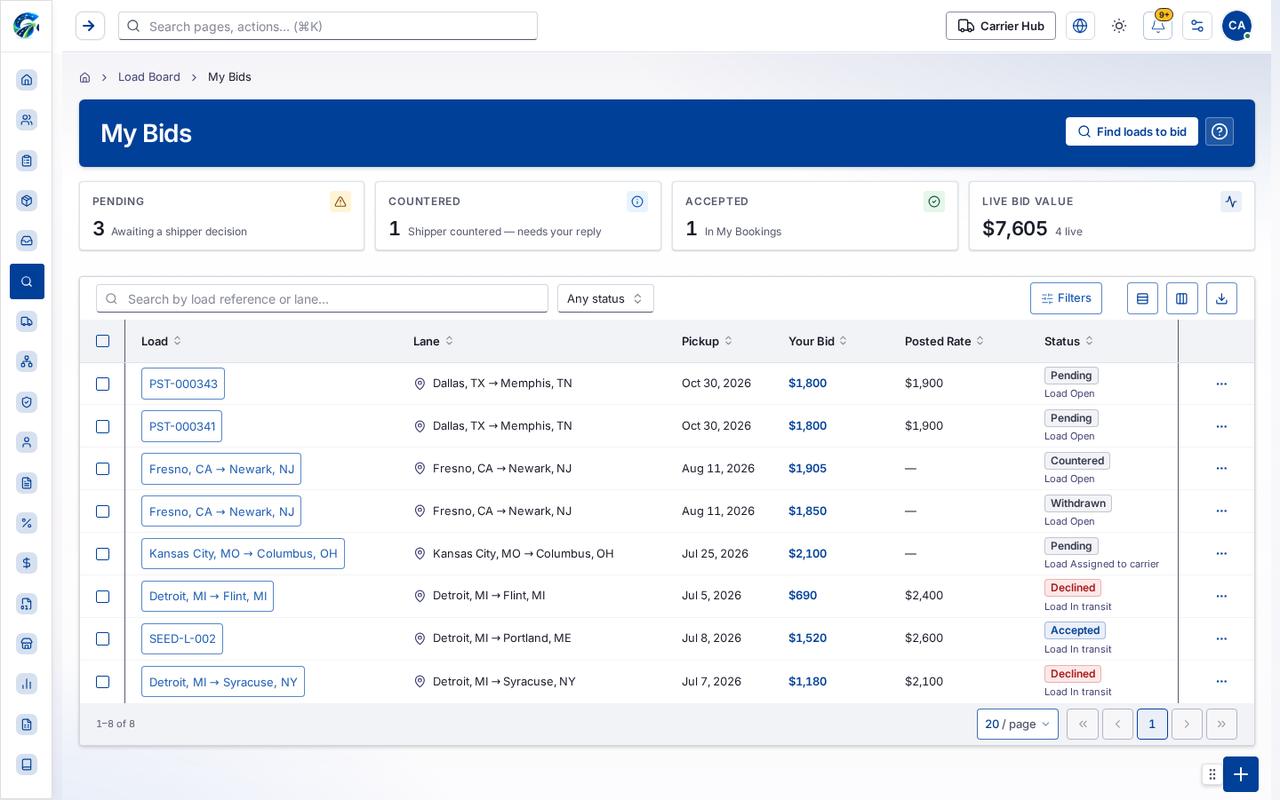Open the CA user avatar menu

(1236, 26)
